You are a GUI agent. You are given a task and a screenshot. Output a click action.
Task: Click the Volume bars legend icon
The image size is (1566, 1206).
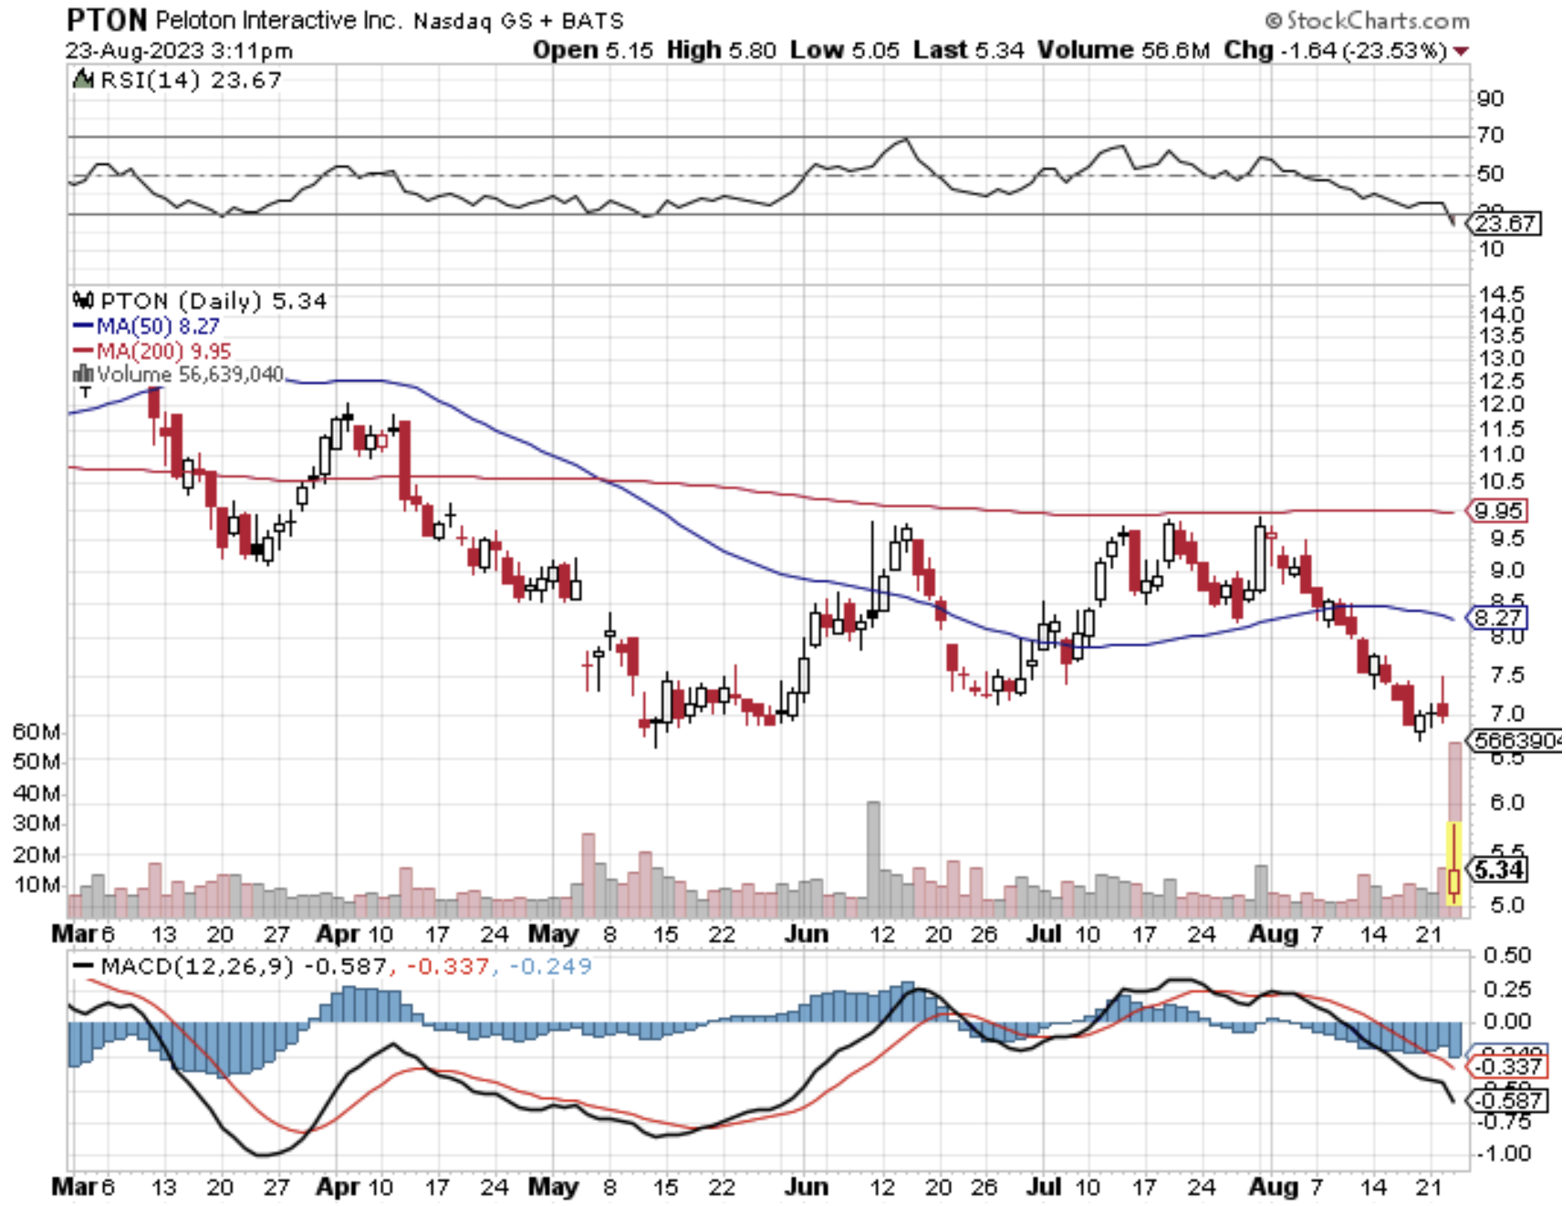tap(83, 374)
